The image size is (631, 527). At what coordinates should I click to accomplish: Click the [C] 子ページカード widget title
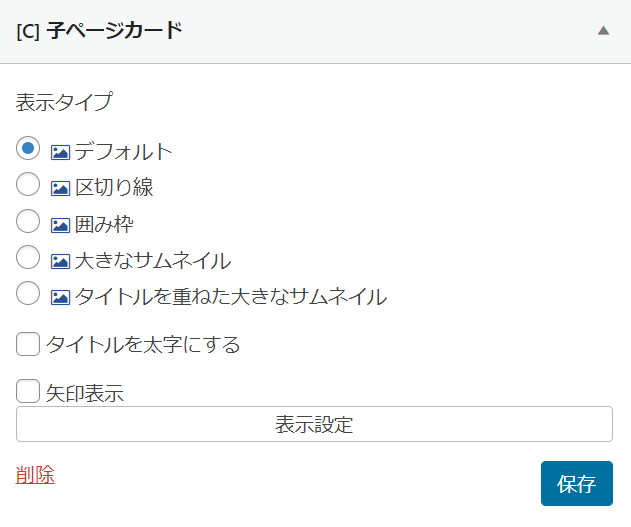[99, 31]
